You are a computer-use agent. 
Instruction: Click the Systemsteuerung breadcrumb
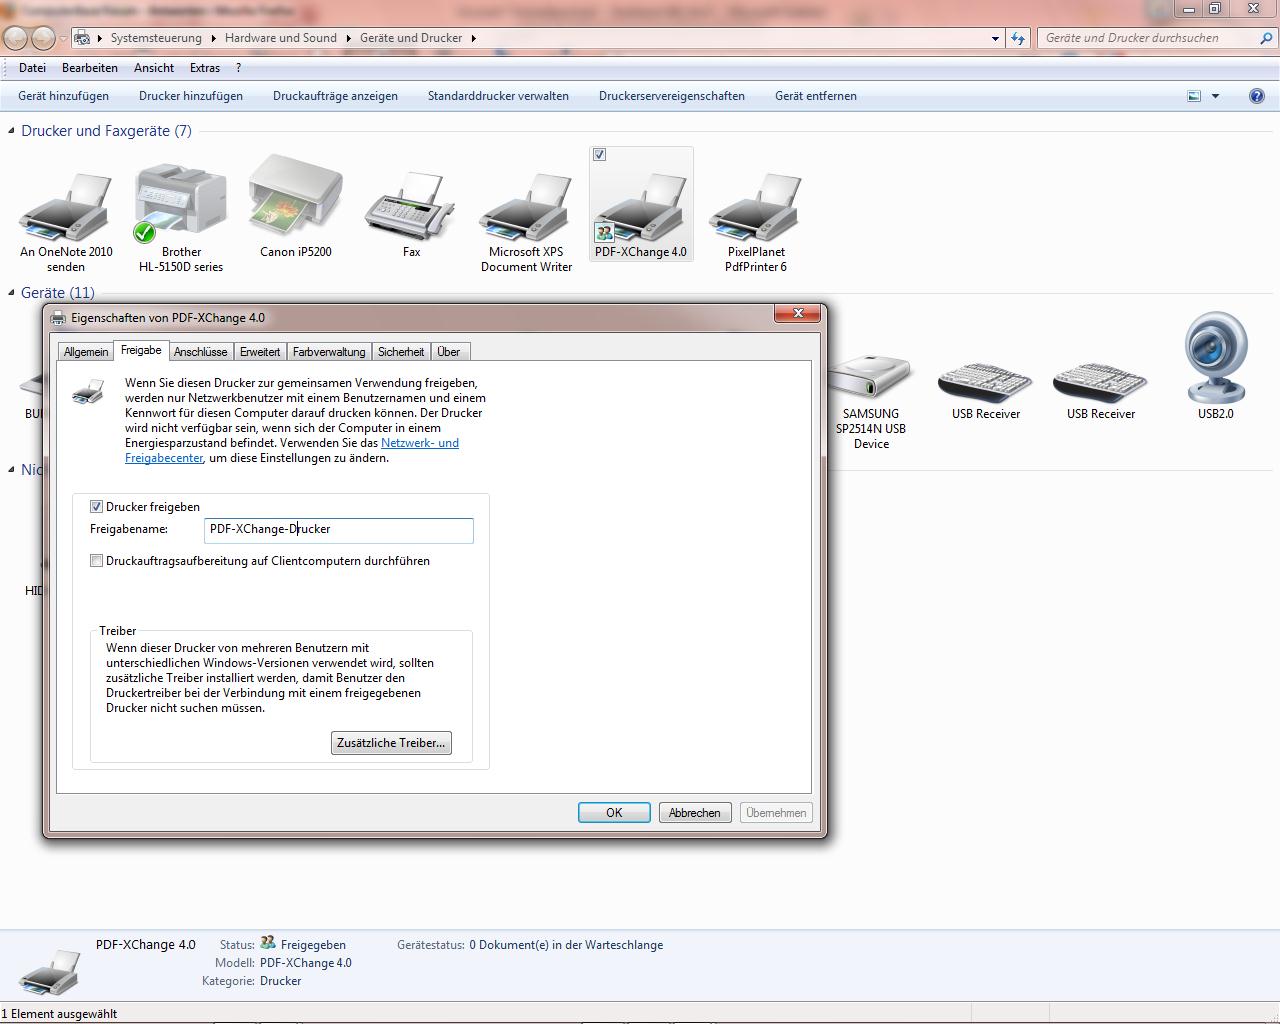pyautogui.click(x=156, y=38)
